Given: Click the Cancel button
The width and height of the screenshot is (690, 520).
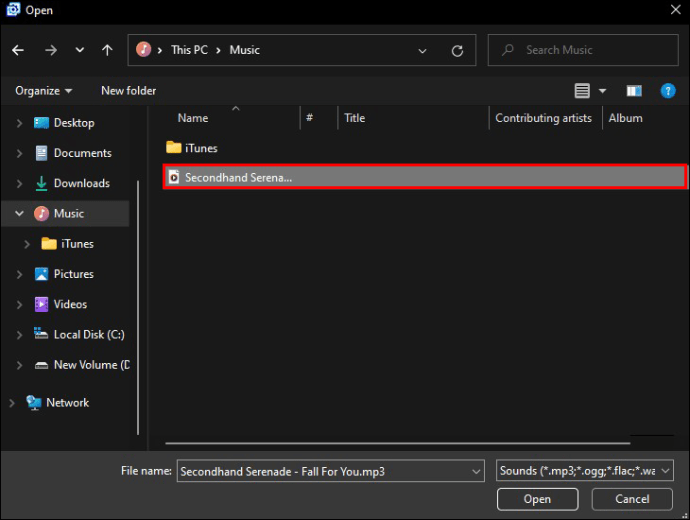Looking at the screenshot, I should [x=632, y=499].
